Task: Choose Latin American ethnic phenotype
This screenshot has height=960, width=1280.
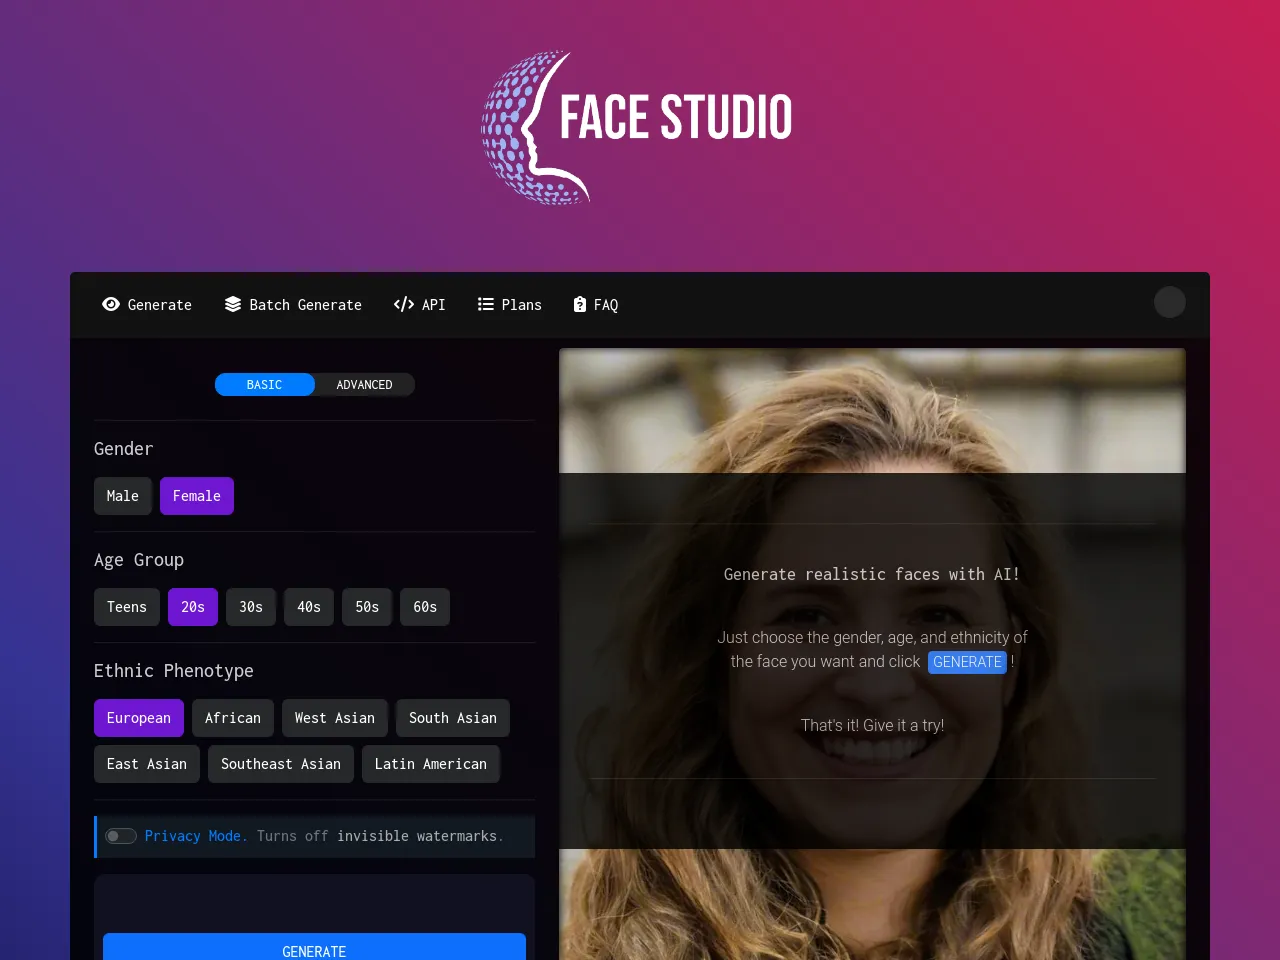Action: click(x=431, y=764)
